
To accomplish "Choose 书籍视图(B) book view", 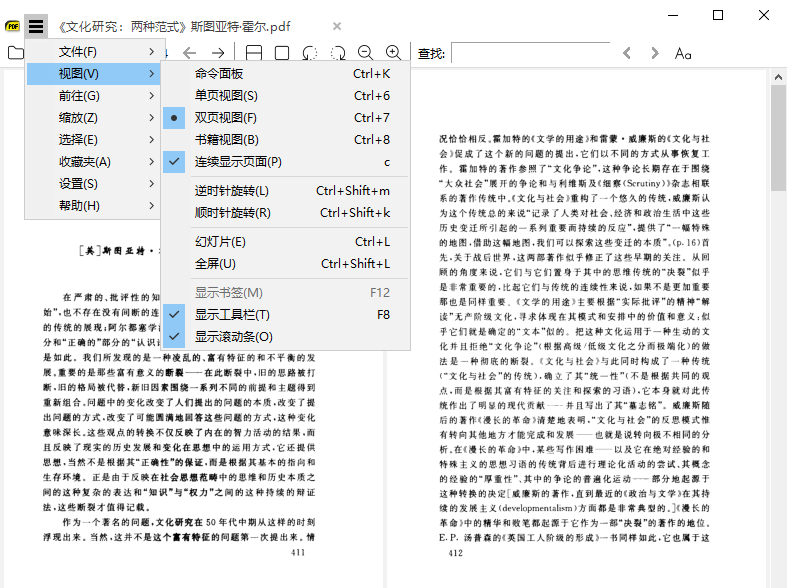I will (286, 140).
